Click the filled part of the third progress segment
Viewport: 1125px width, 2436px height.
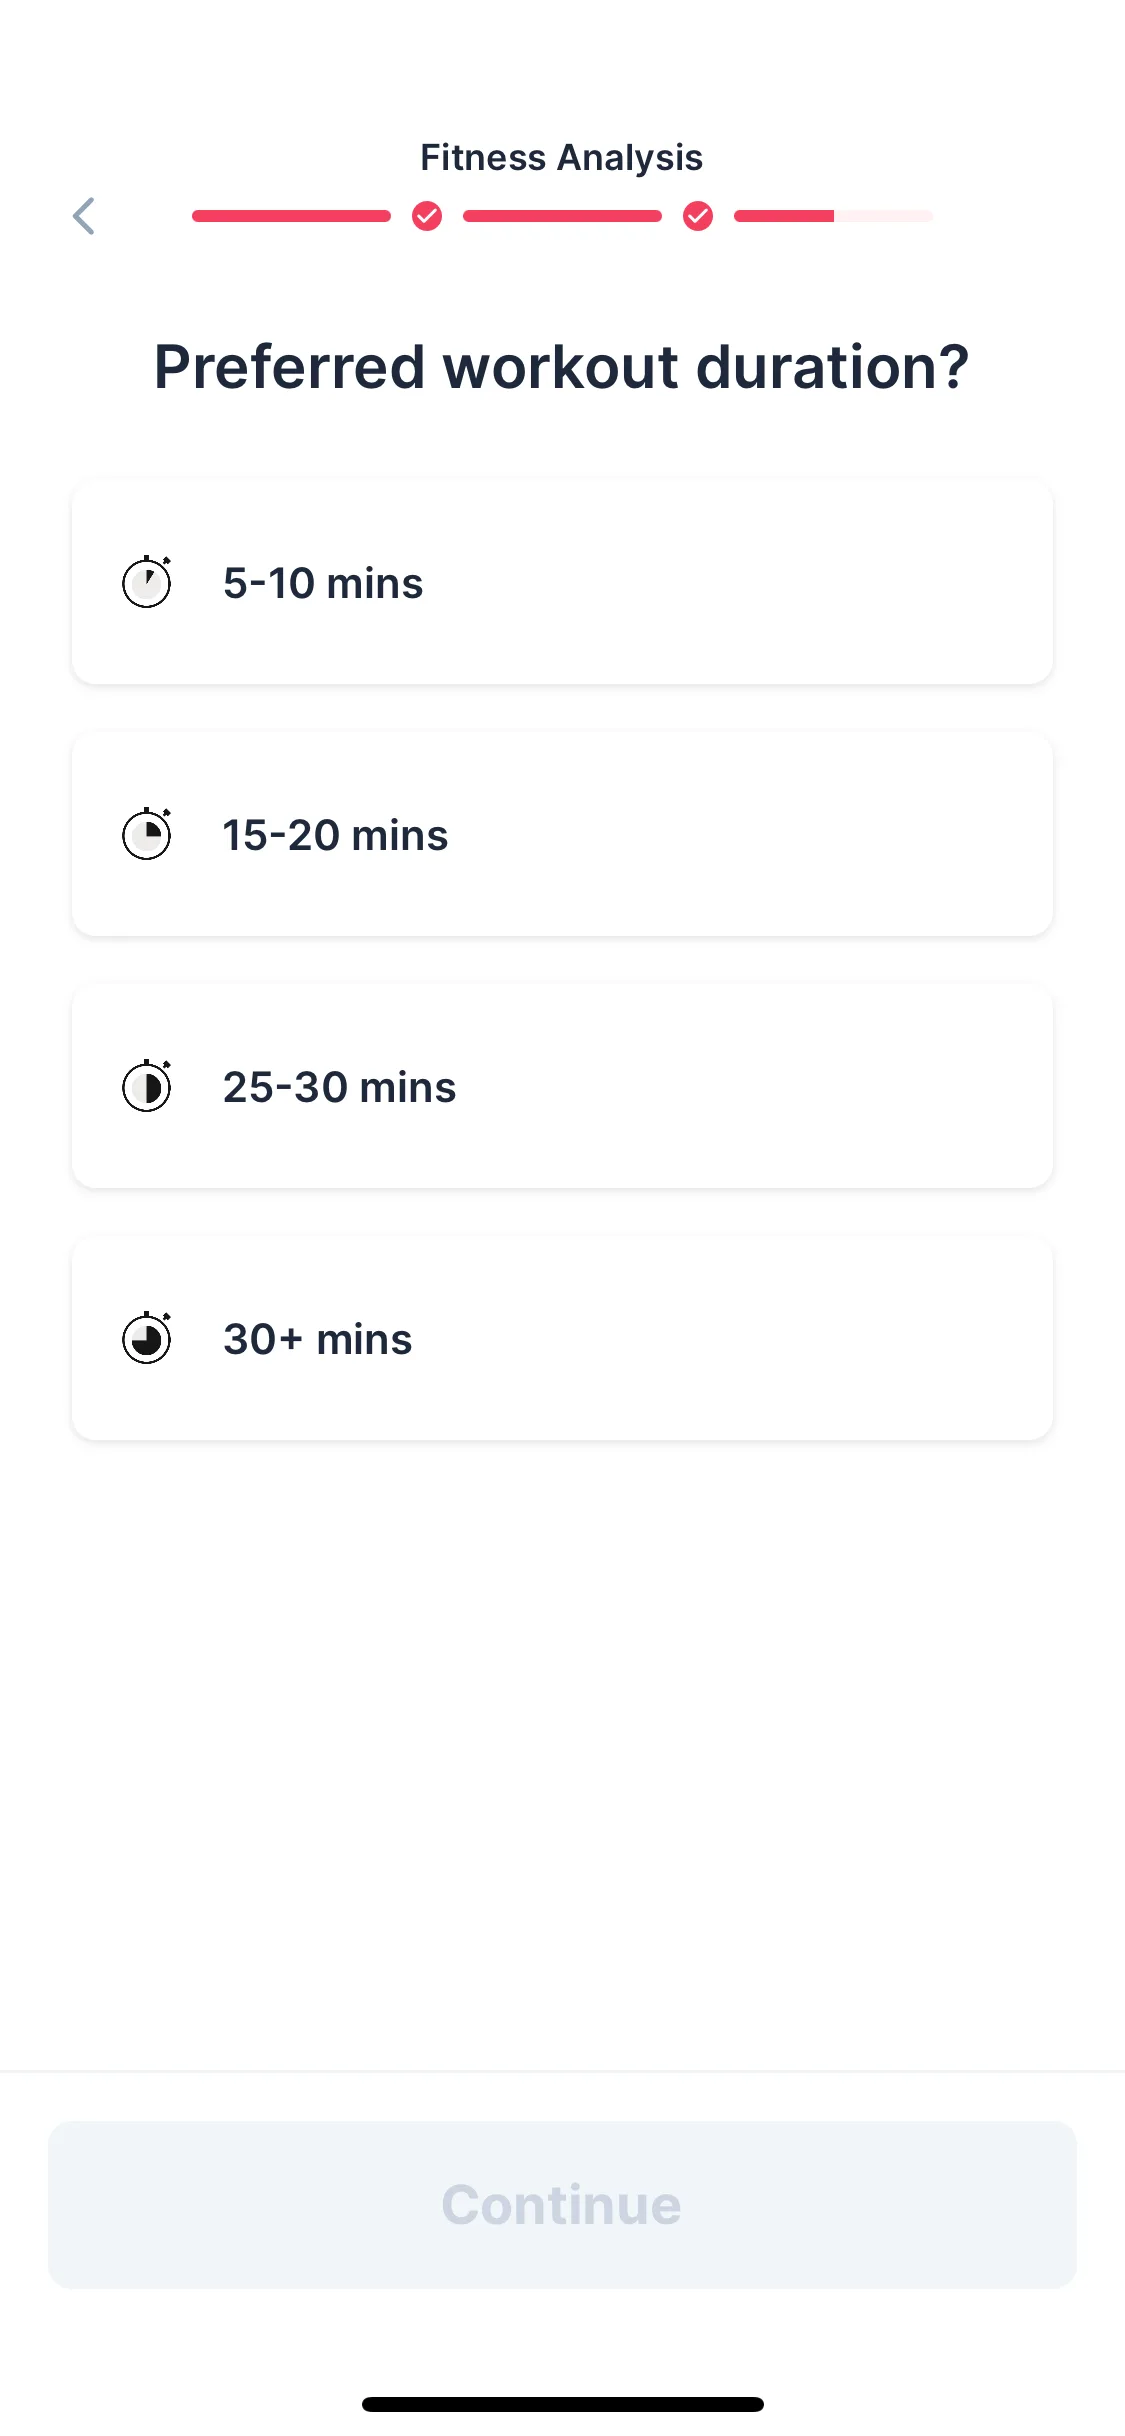[784, 216]
